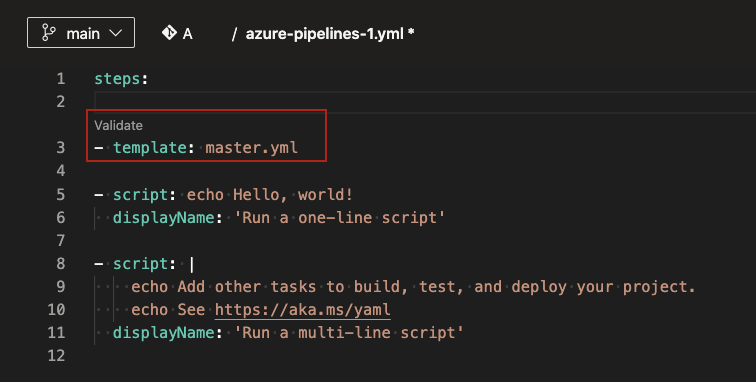Click 'echo Hello, world!' text
This screenshot has width=756, height=382.
coord(270,195)
